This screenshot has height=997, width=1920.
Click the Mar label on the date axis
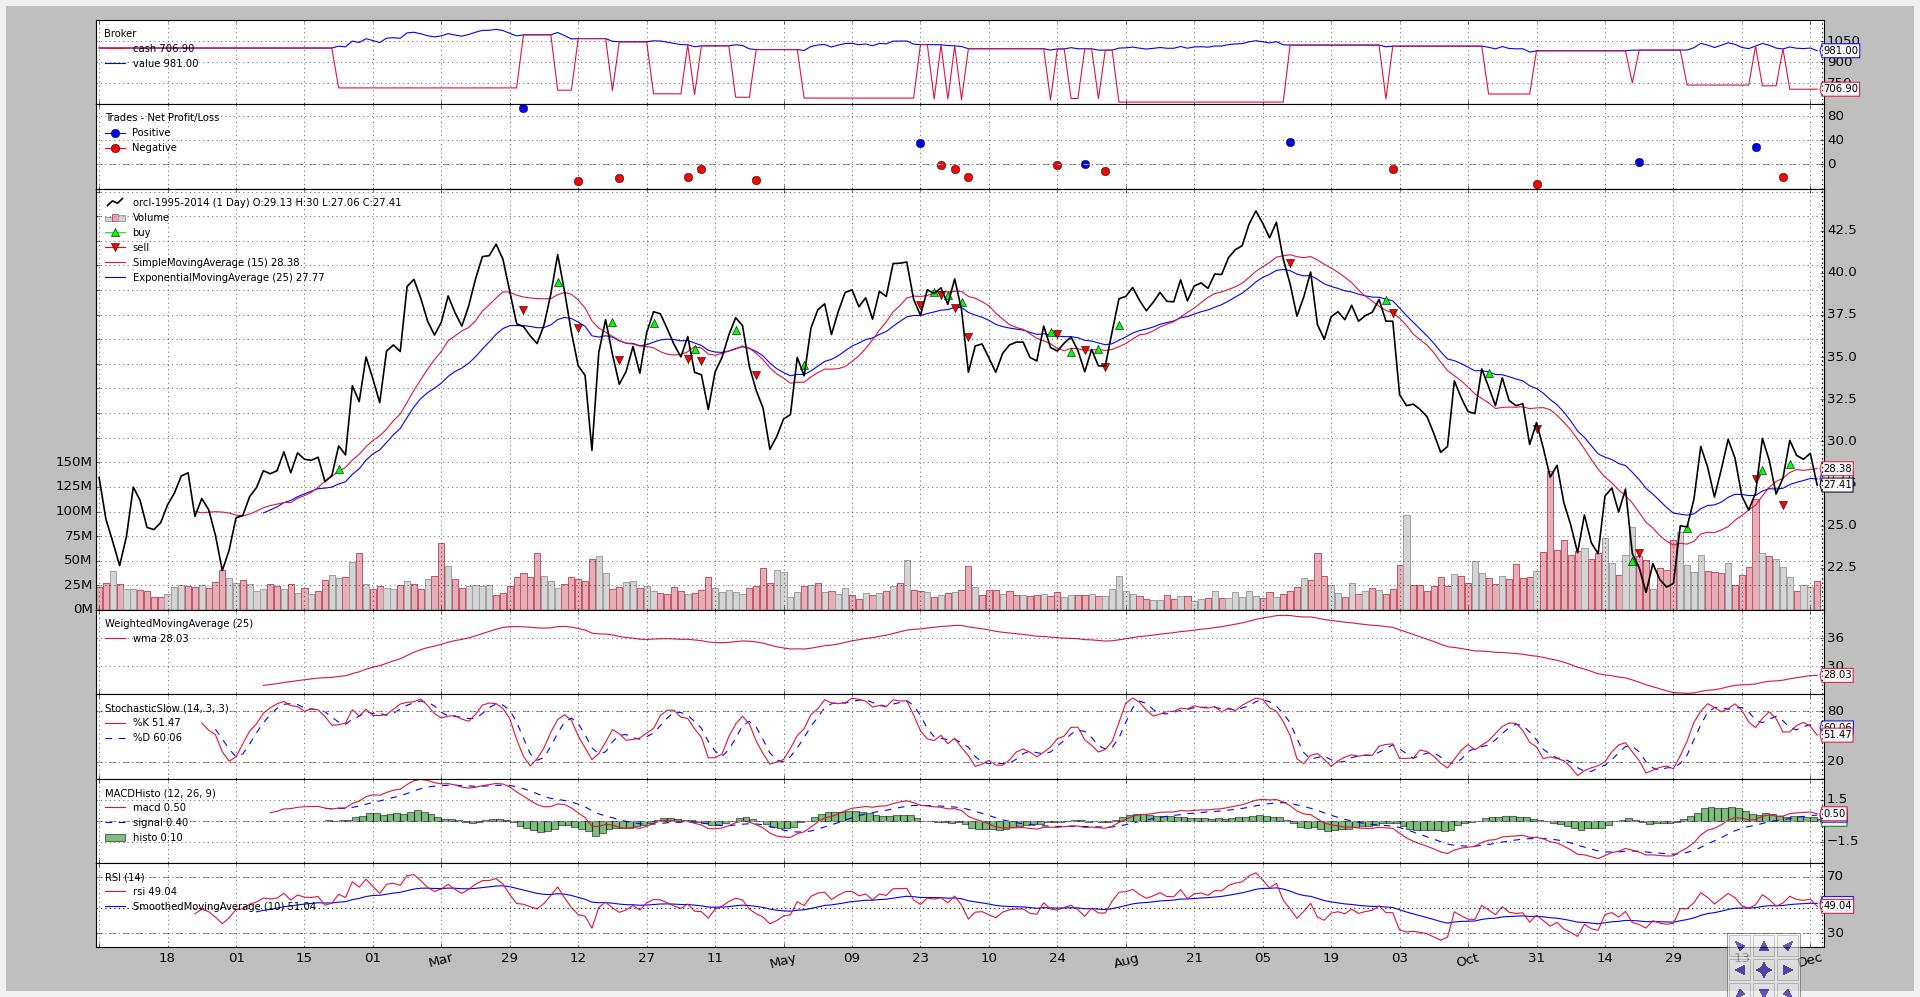point(440,960)
